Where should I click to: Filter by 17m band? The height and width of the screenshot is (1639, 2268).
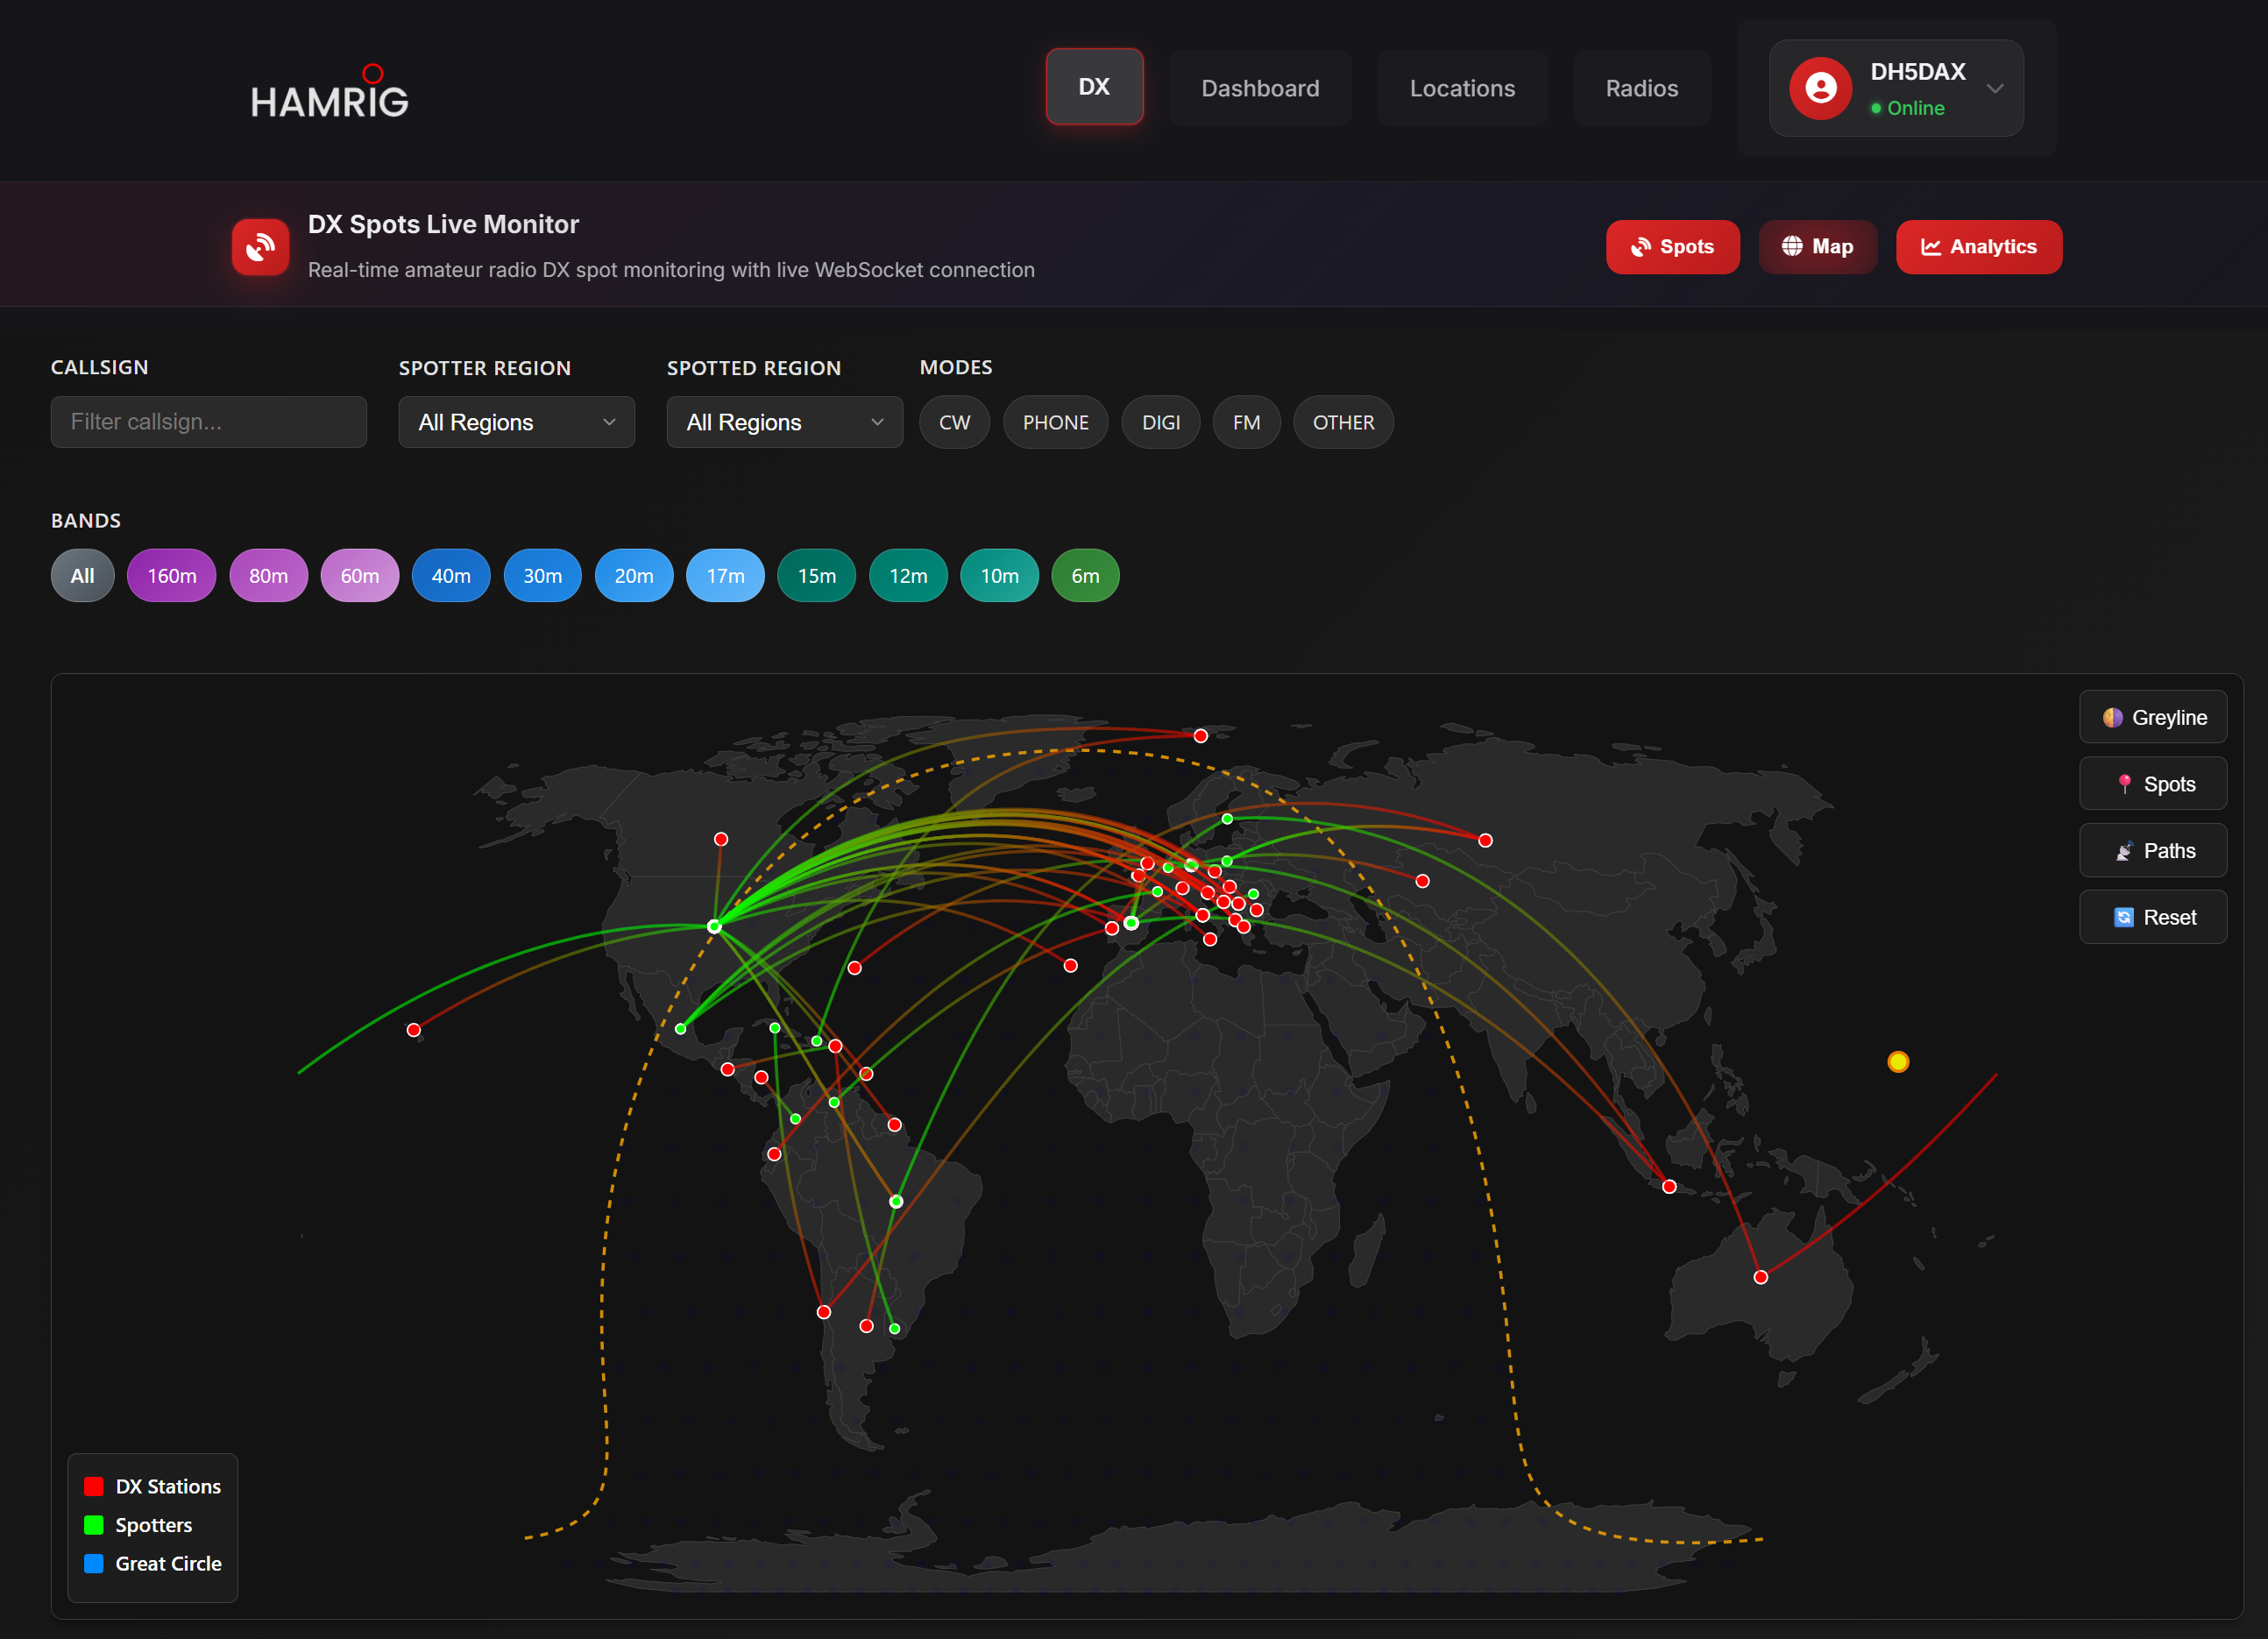725,576
